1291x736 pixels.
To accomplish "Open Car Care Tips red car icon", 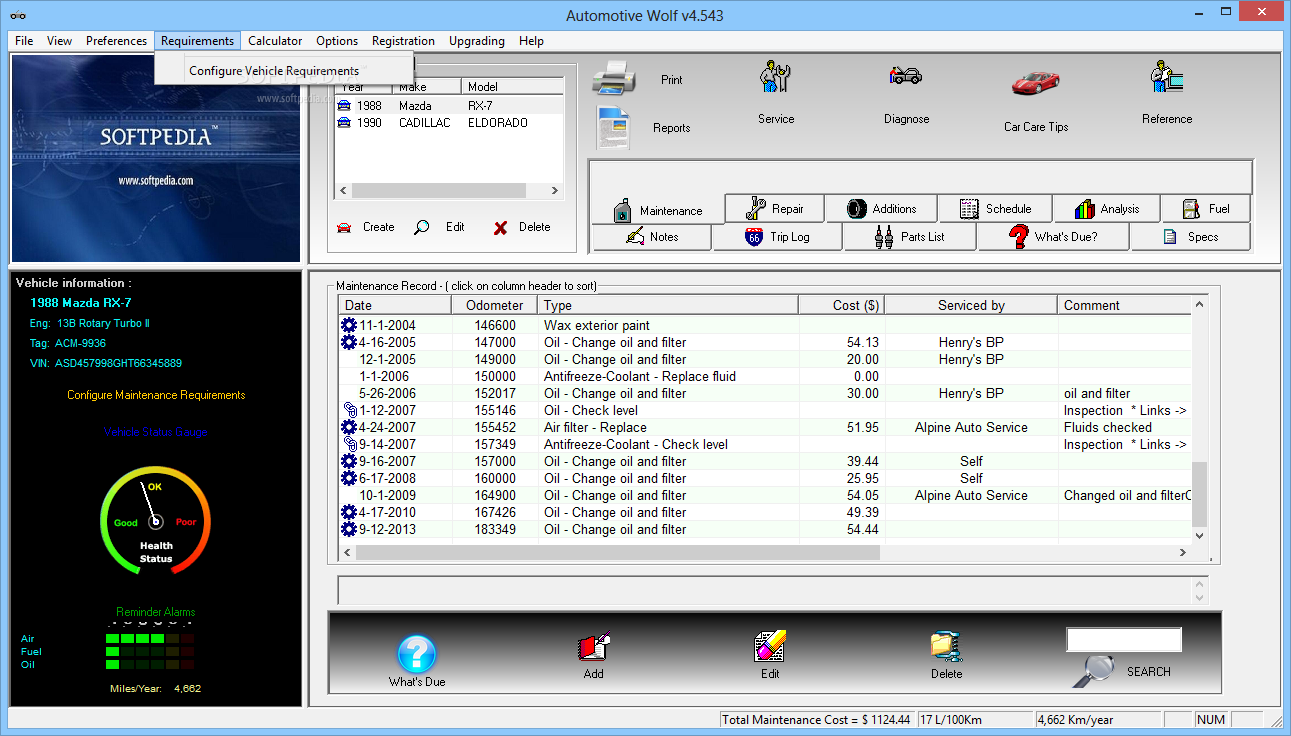I will tap(1035, 82).
